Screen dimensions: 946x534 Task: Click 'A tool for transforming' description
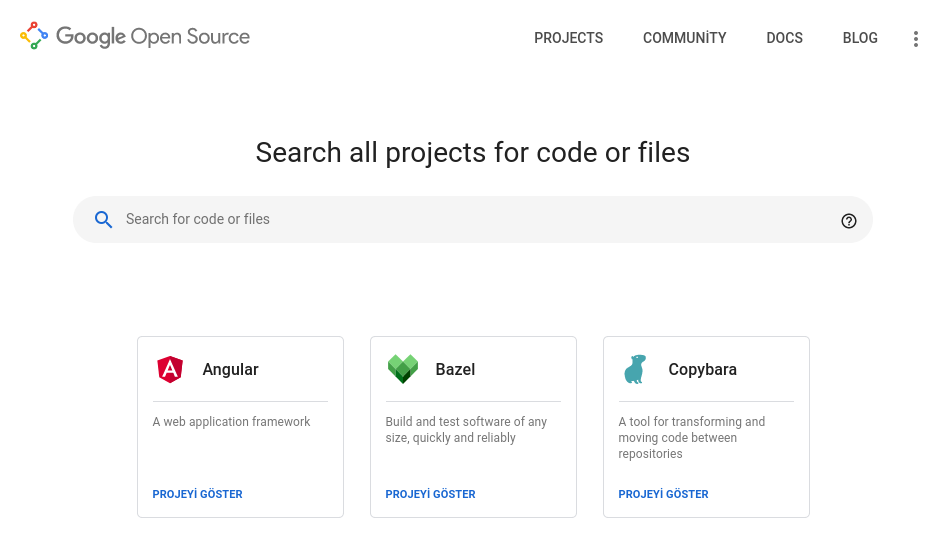coord(691,437)
